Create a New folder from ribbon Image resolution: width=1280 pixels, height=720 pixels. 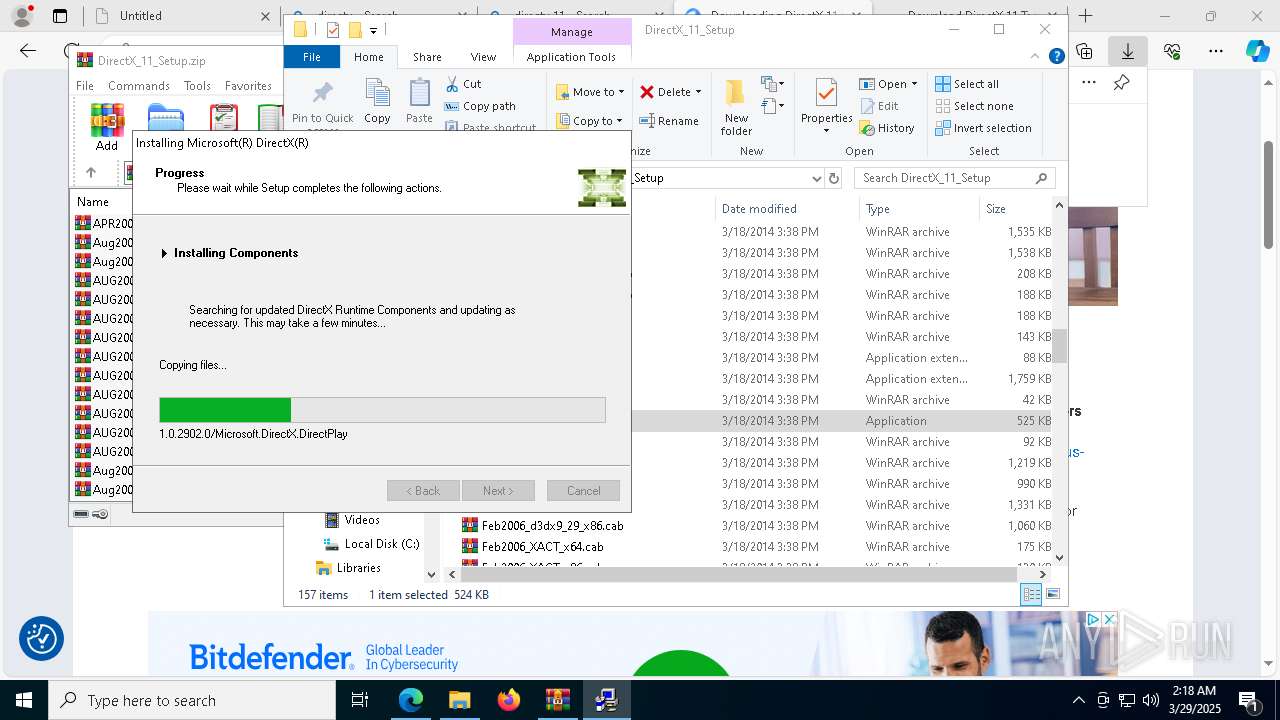[x=736, y=106]
